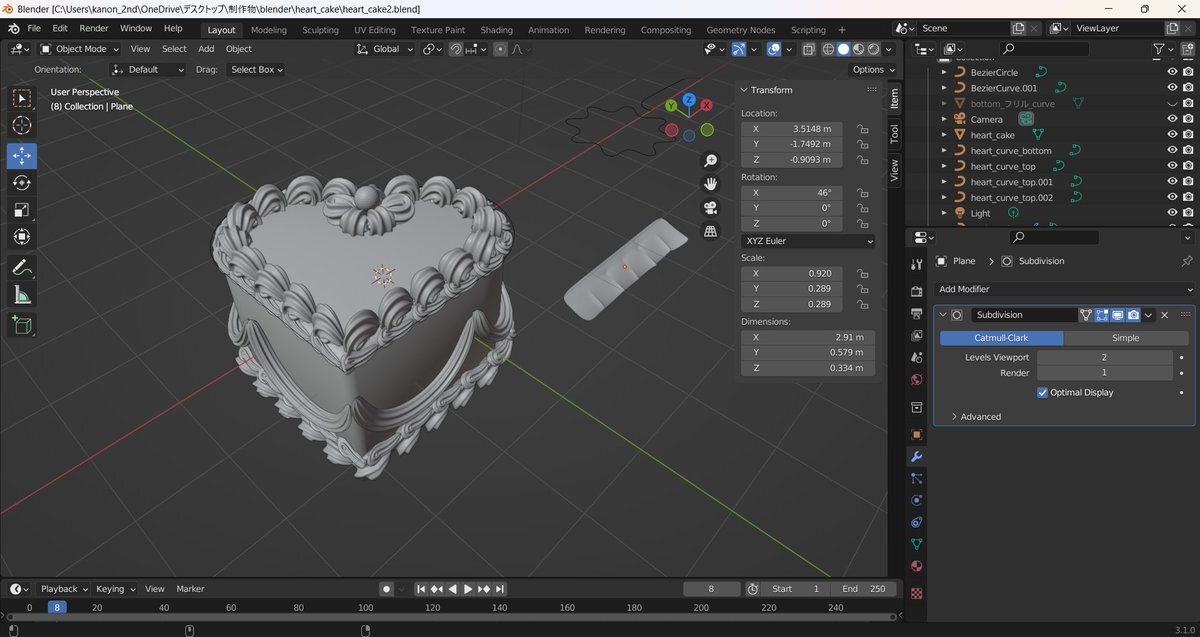
Task: Toggle camera view in viewport
Action: tap(711, 207)
